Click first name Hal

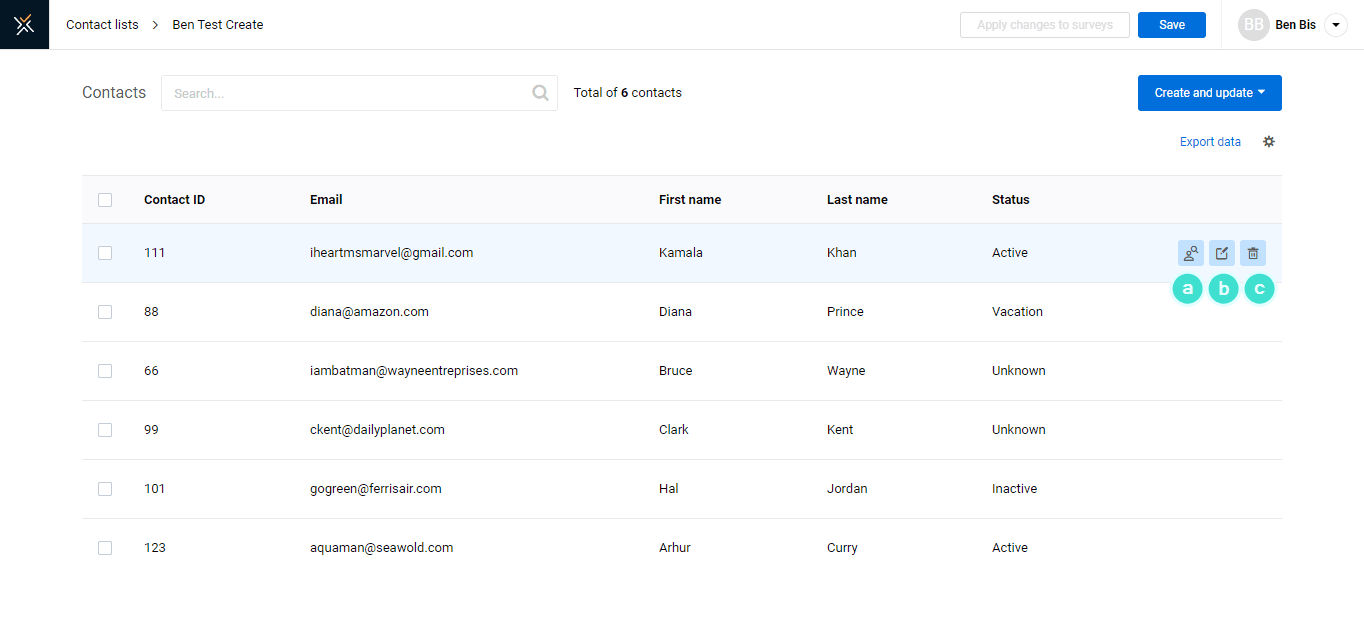(669, 489)
